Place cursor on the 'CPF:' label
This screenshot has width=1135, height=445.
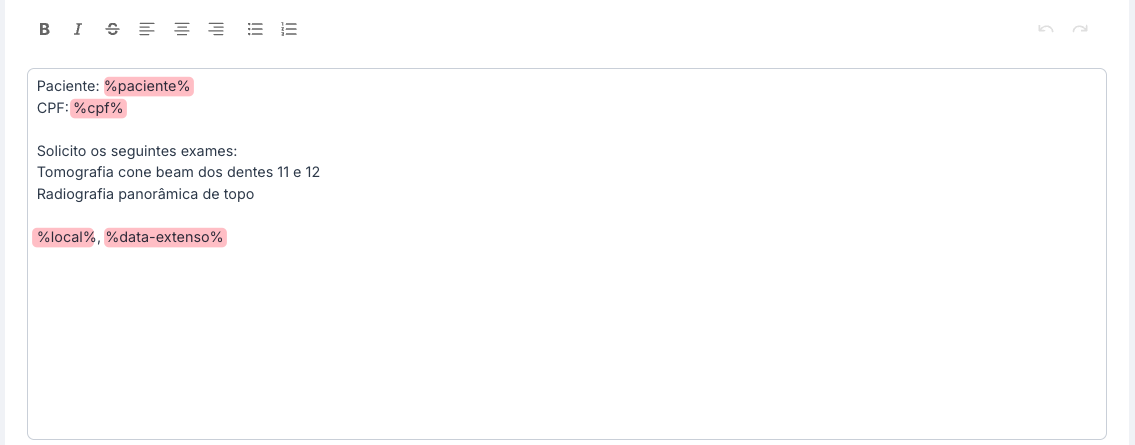pyautogui.click(x=52, y=108)
